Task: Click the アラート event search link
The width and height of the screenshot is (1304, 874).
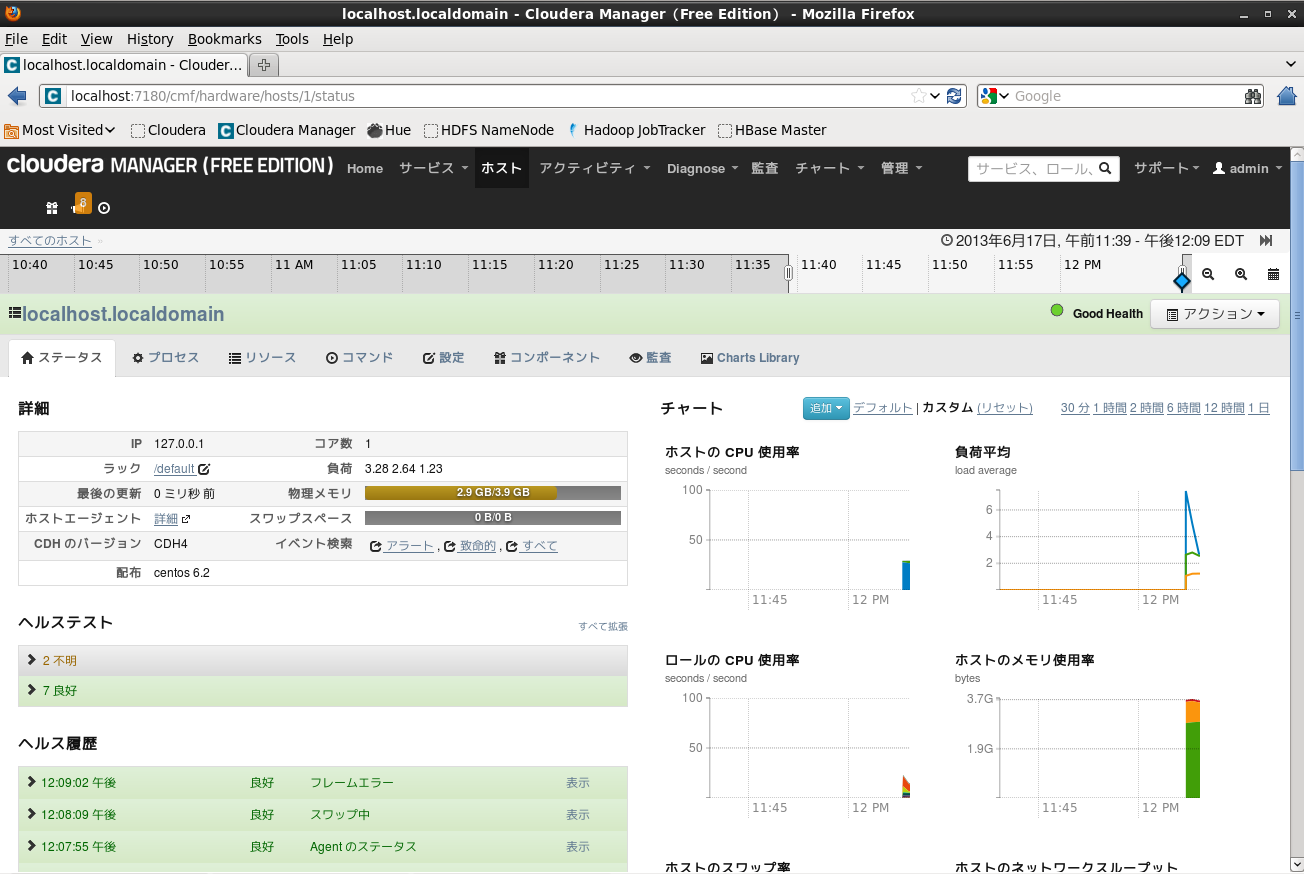Action: click(410, 546)
